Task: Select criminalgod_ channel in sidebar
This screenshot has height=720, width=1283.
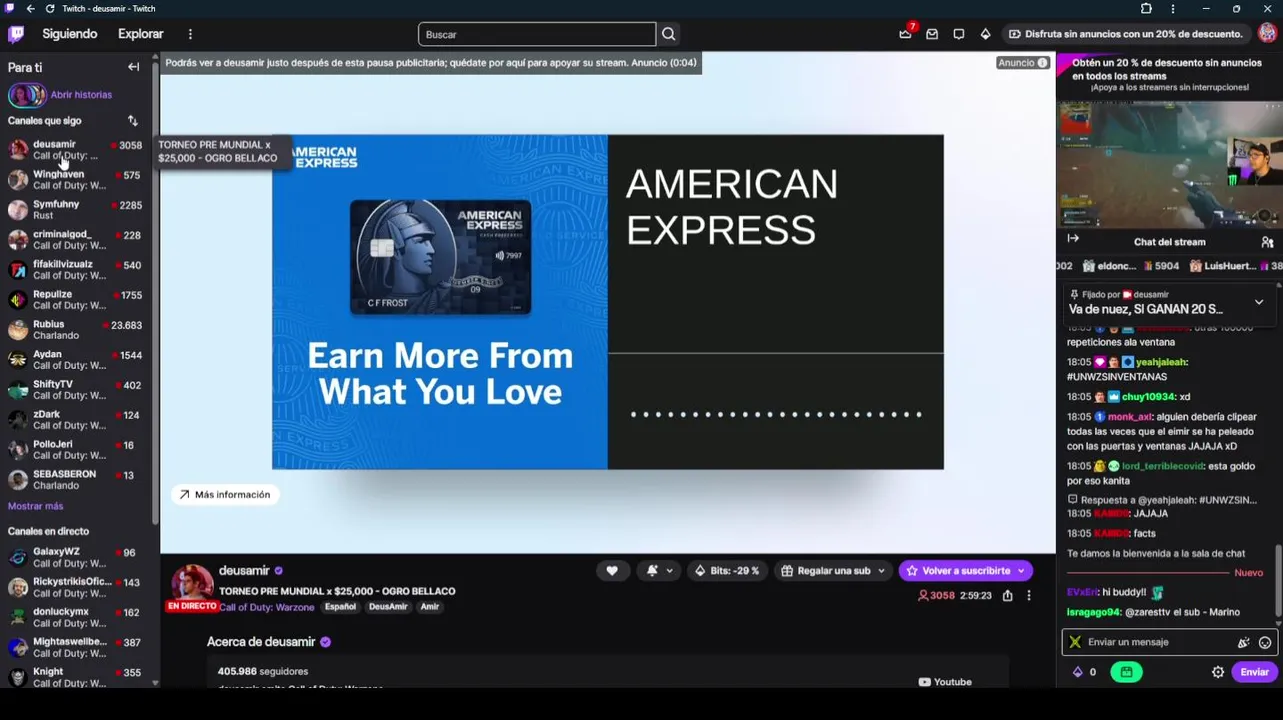Action: click(x=77, y=240)
